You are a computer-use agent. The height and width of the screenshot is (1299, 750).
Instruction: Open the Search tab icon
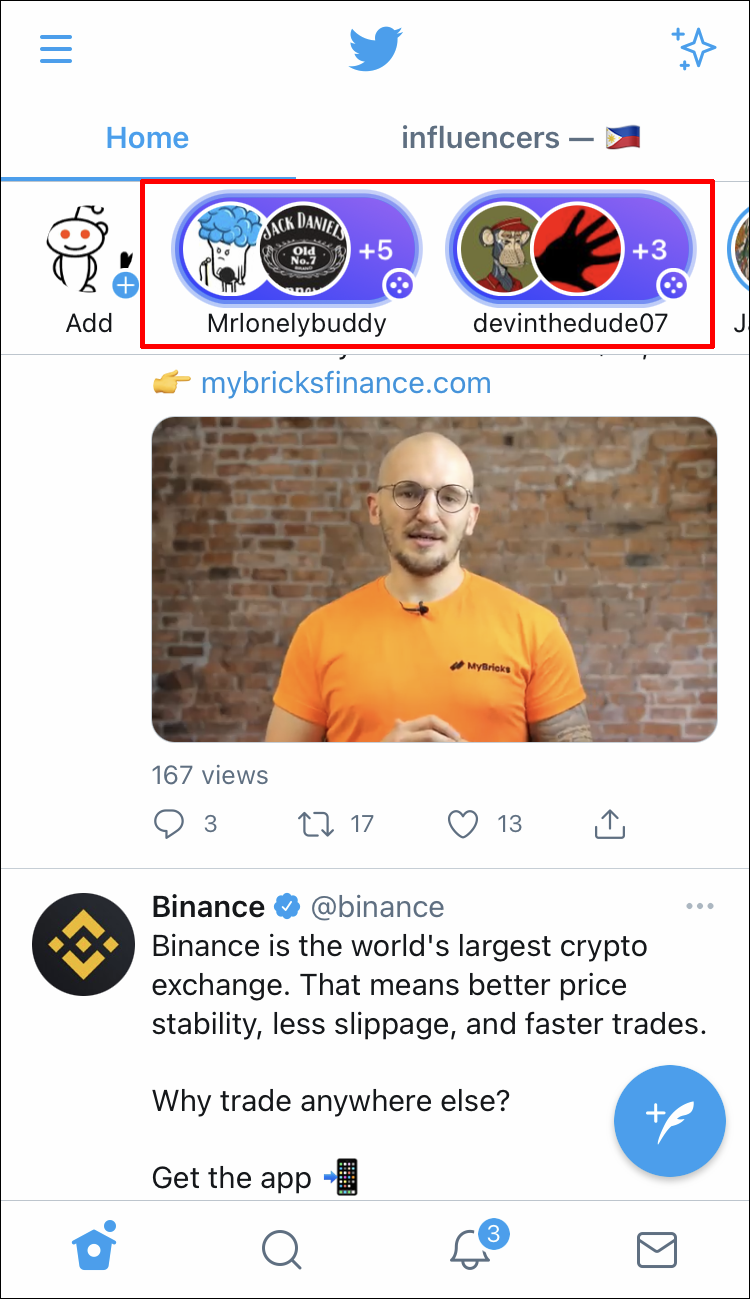tap(281, 1249)
